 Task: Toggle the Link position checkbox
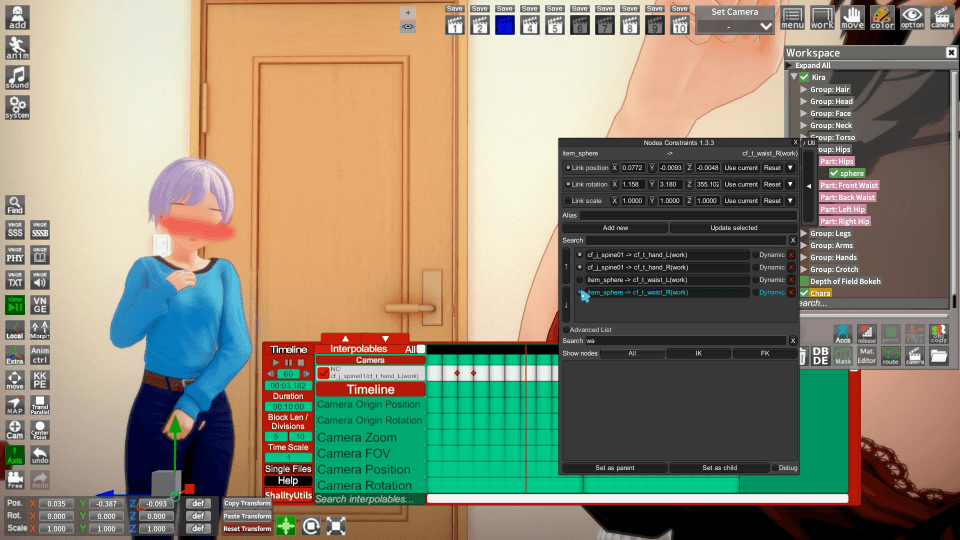(567, 168)
